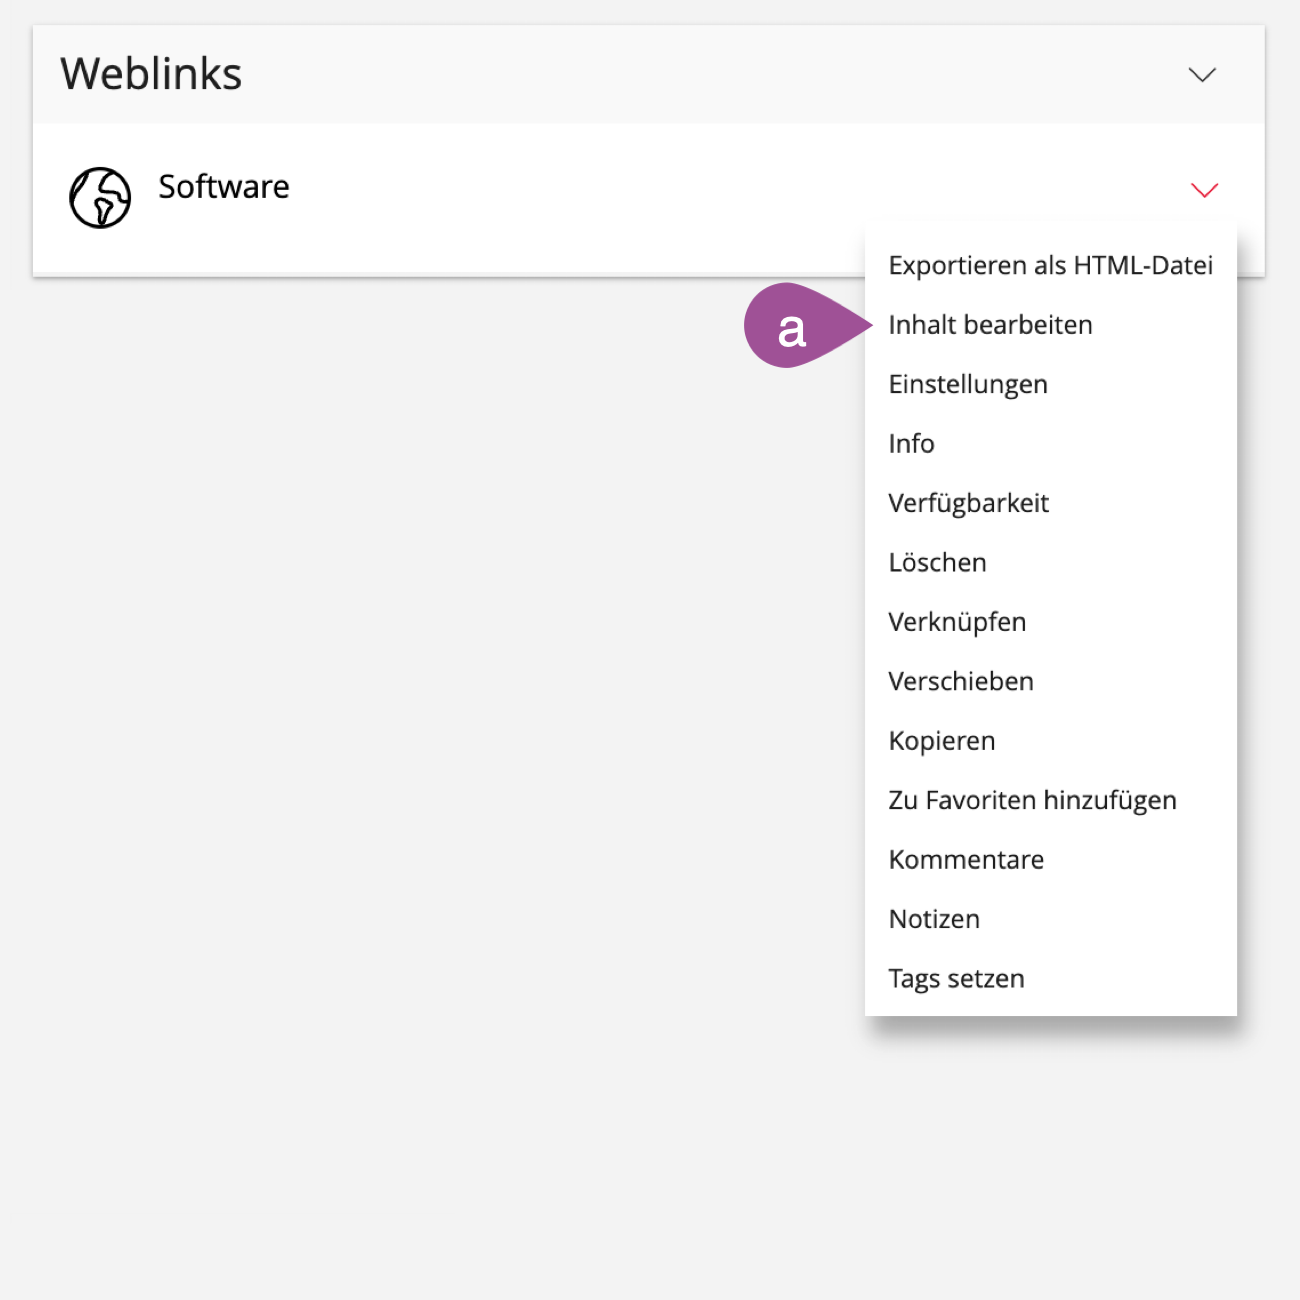Open Einstellungen from the actions menu
The image size is (1300, 1300).
[x=968, y=385]
